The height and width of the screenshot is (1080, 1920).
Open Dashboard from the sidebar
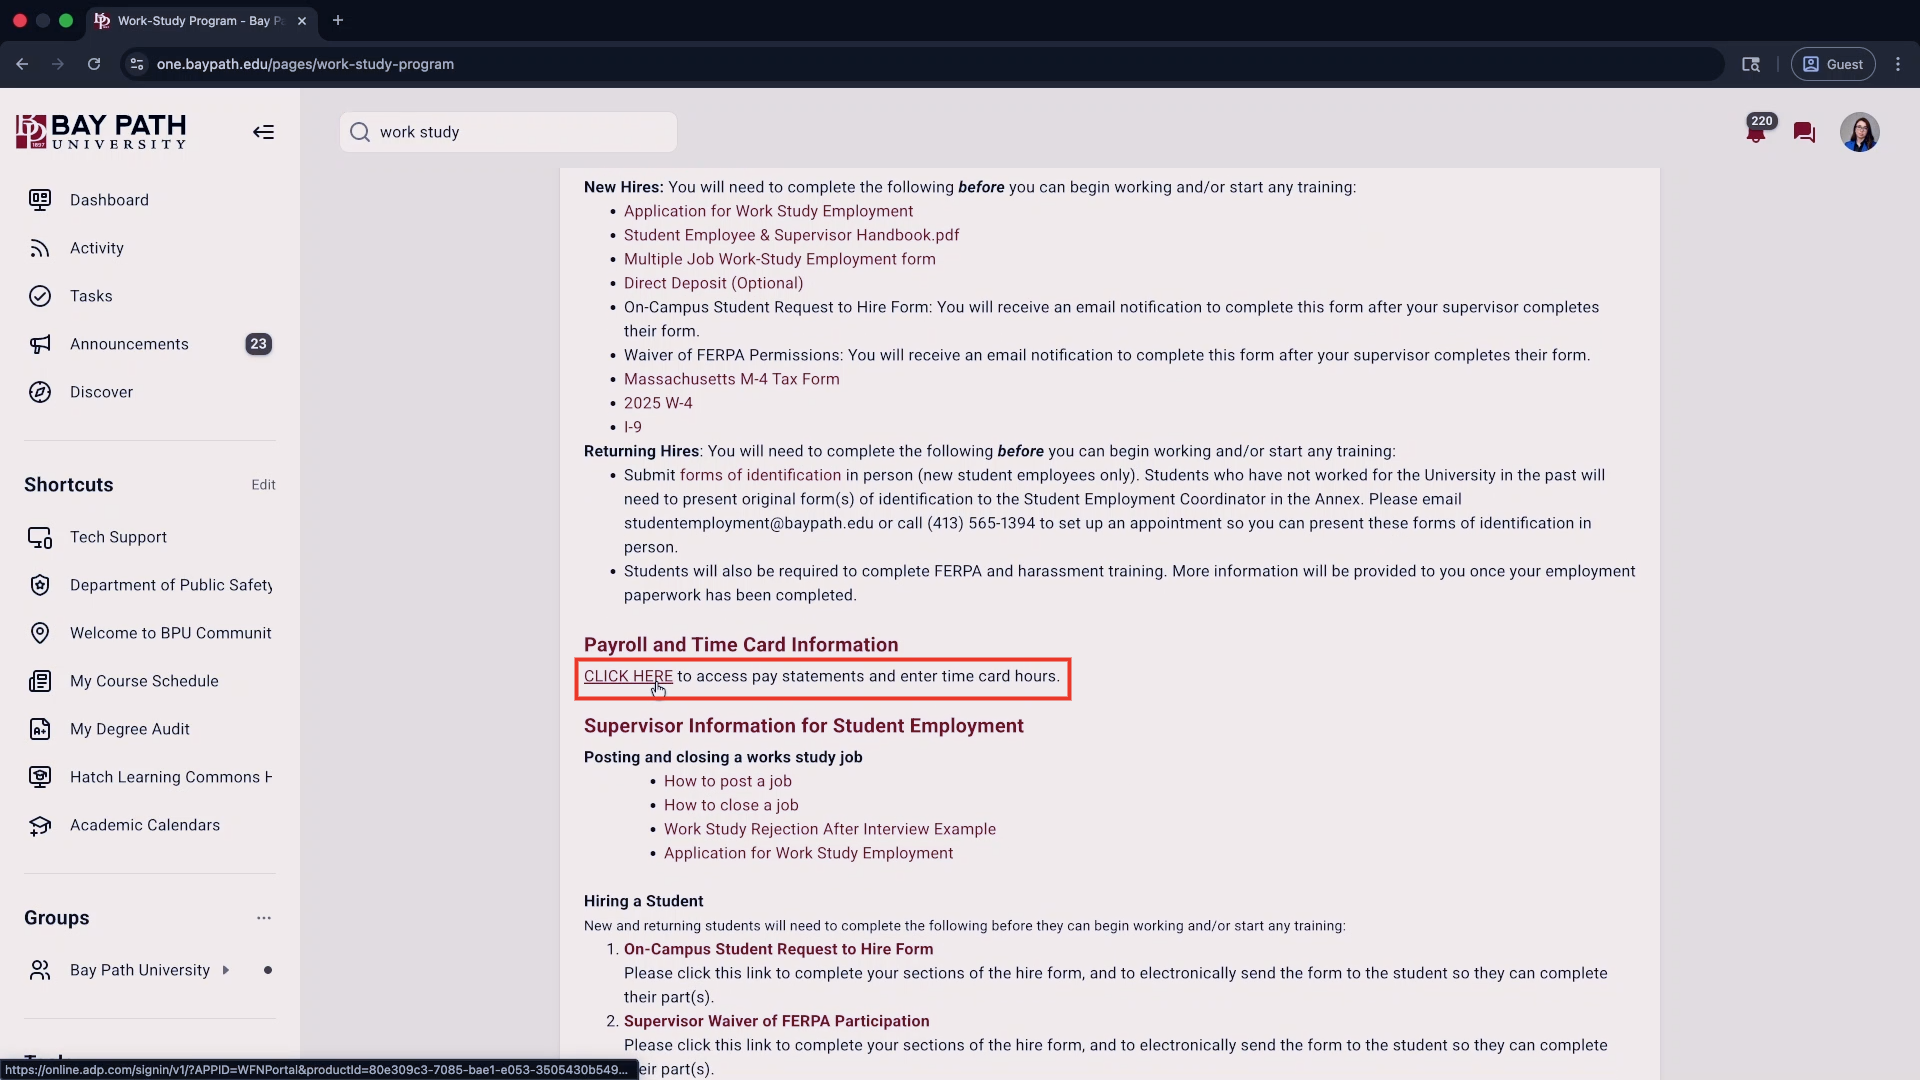[x=109, y=200]
